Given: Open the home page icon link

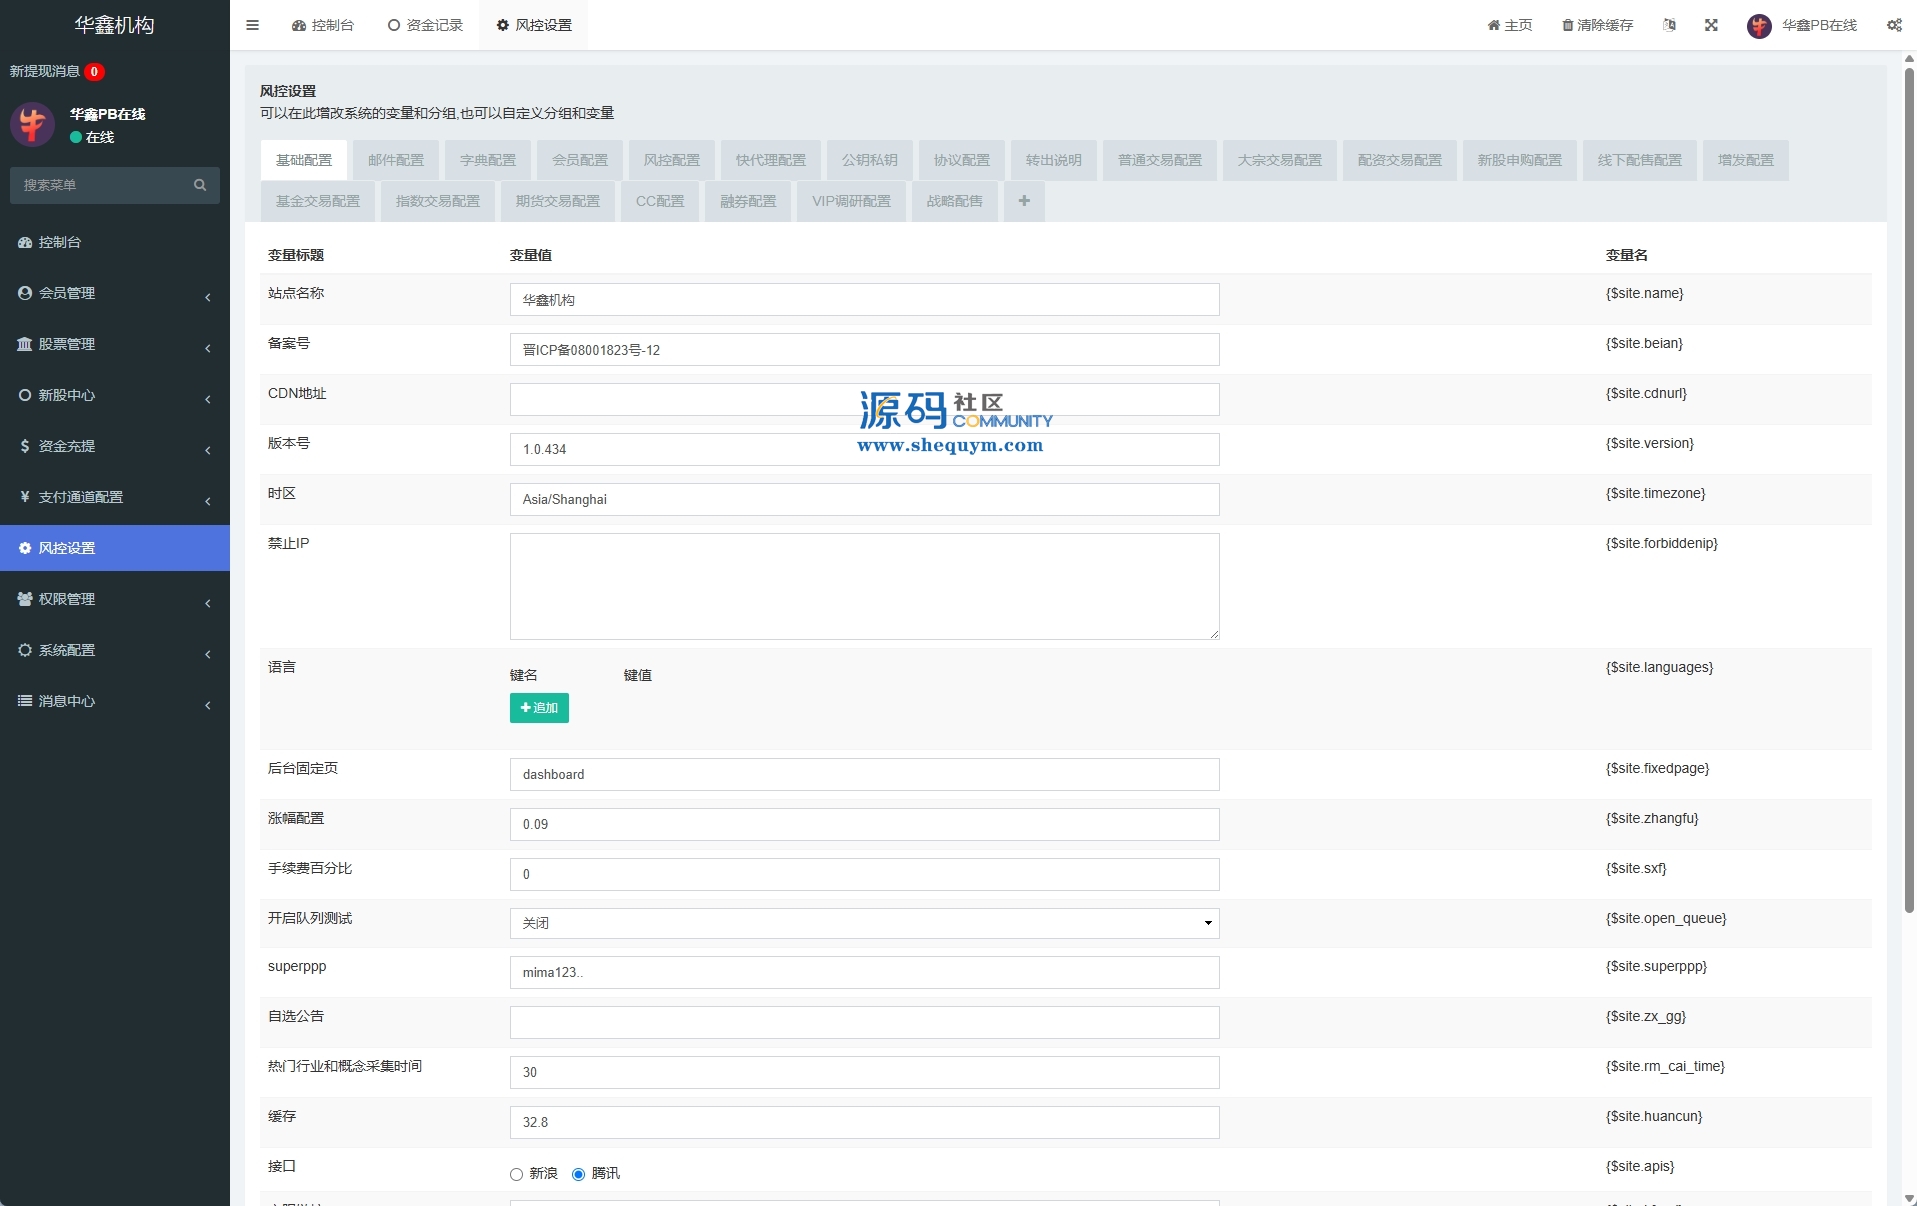Looking at the screenshot, I should [1493, 25].
